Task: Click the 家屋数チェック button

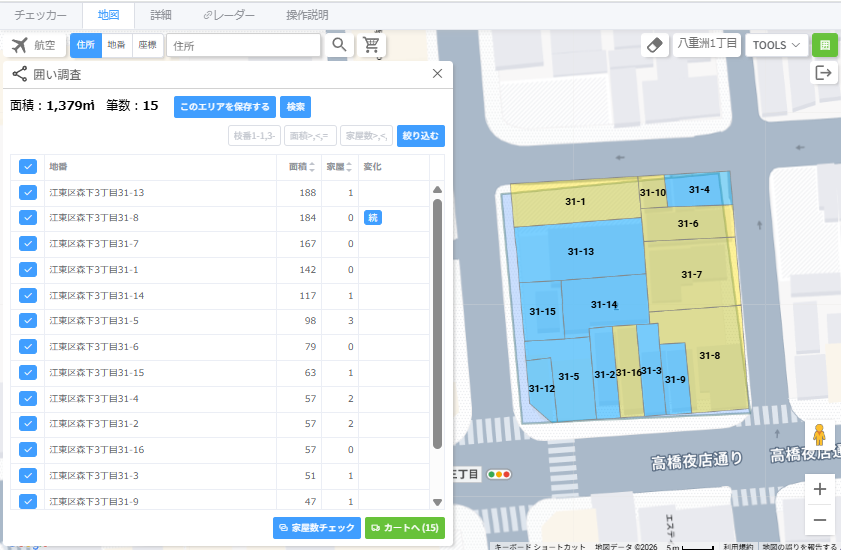Action: (x=317, y=527)
